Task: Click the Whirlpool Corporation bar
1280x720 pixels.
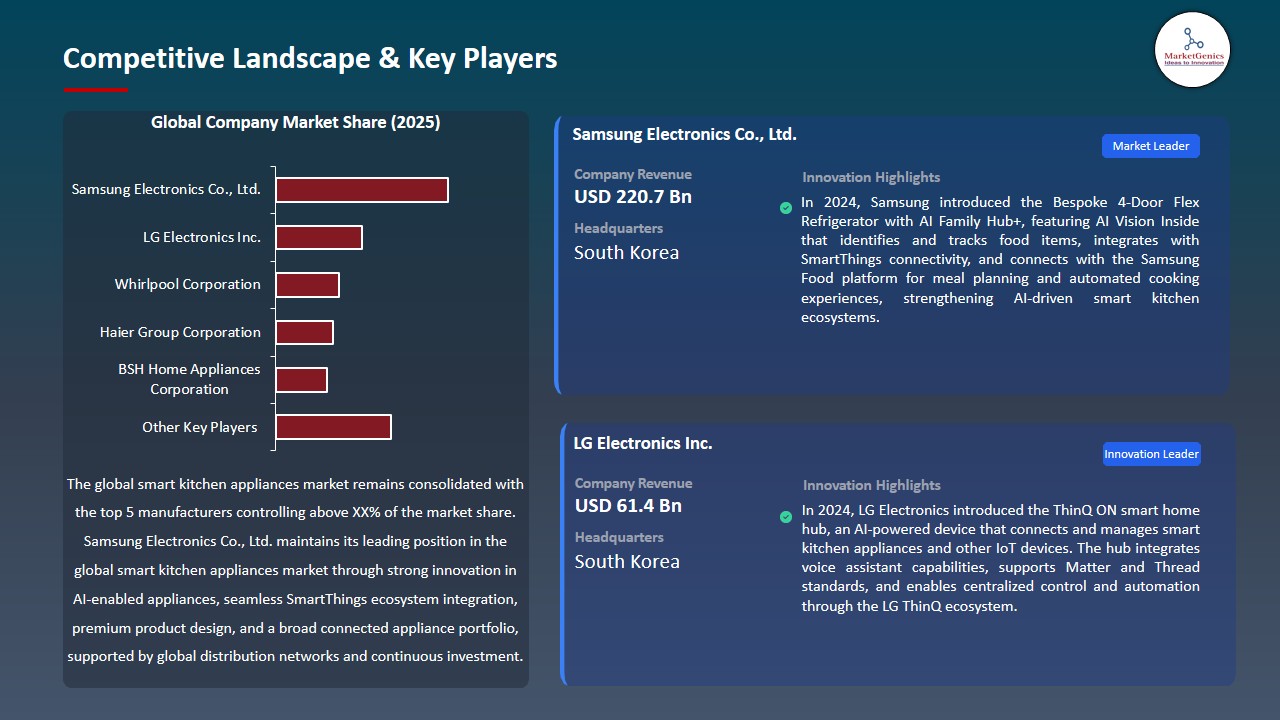Action: [x=308, y=284]
